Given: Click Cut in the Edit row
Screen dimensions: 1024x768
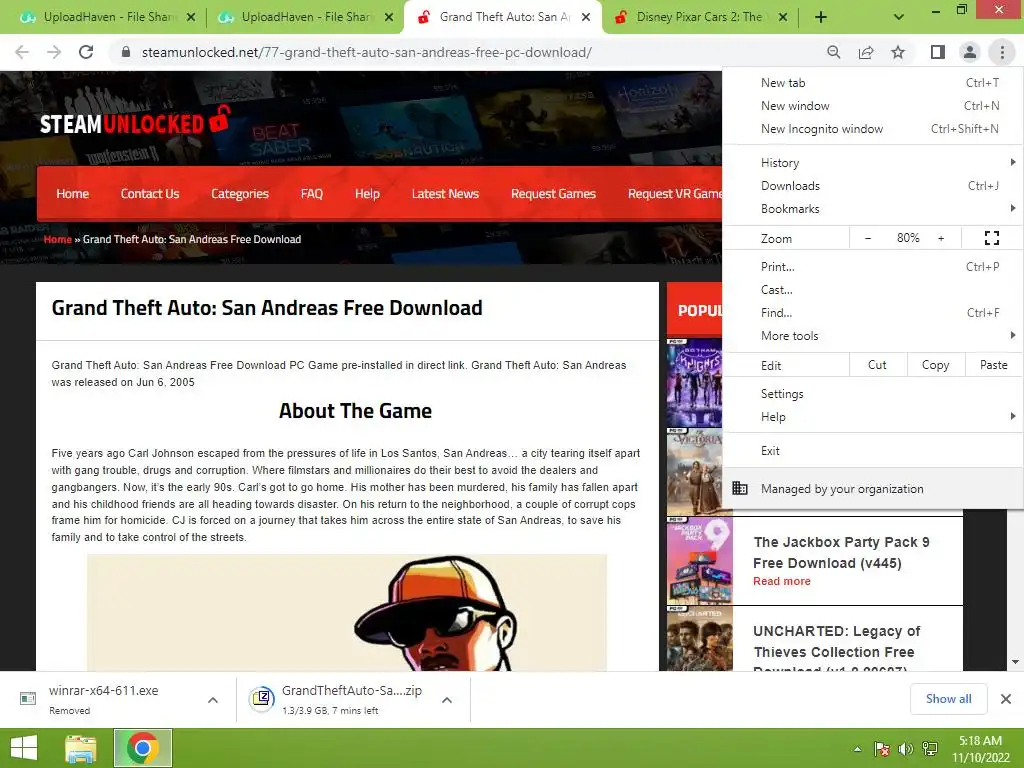Looking at the screenshot, I should click(878, 365).
